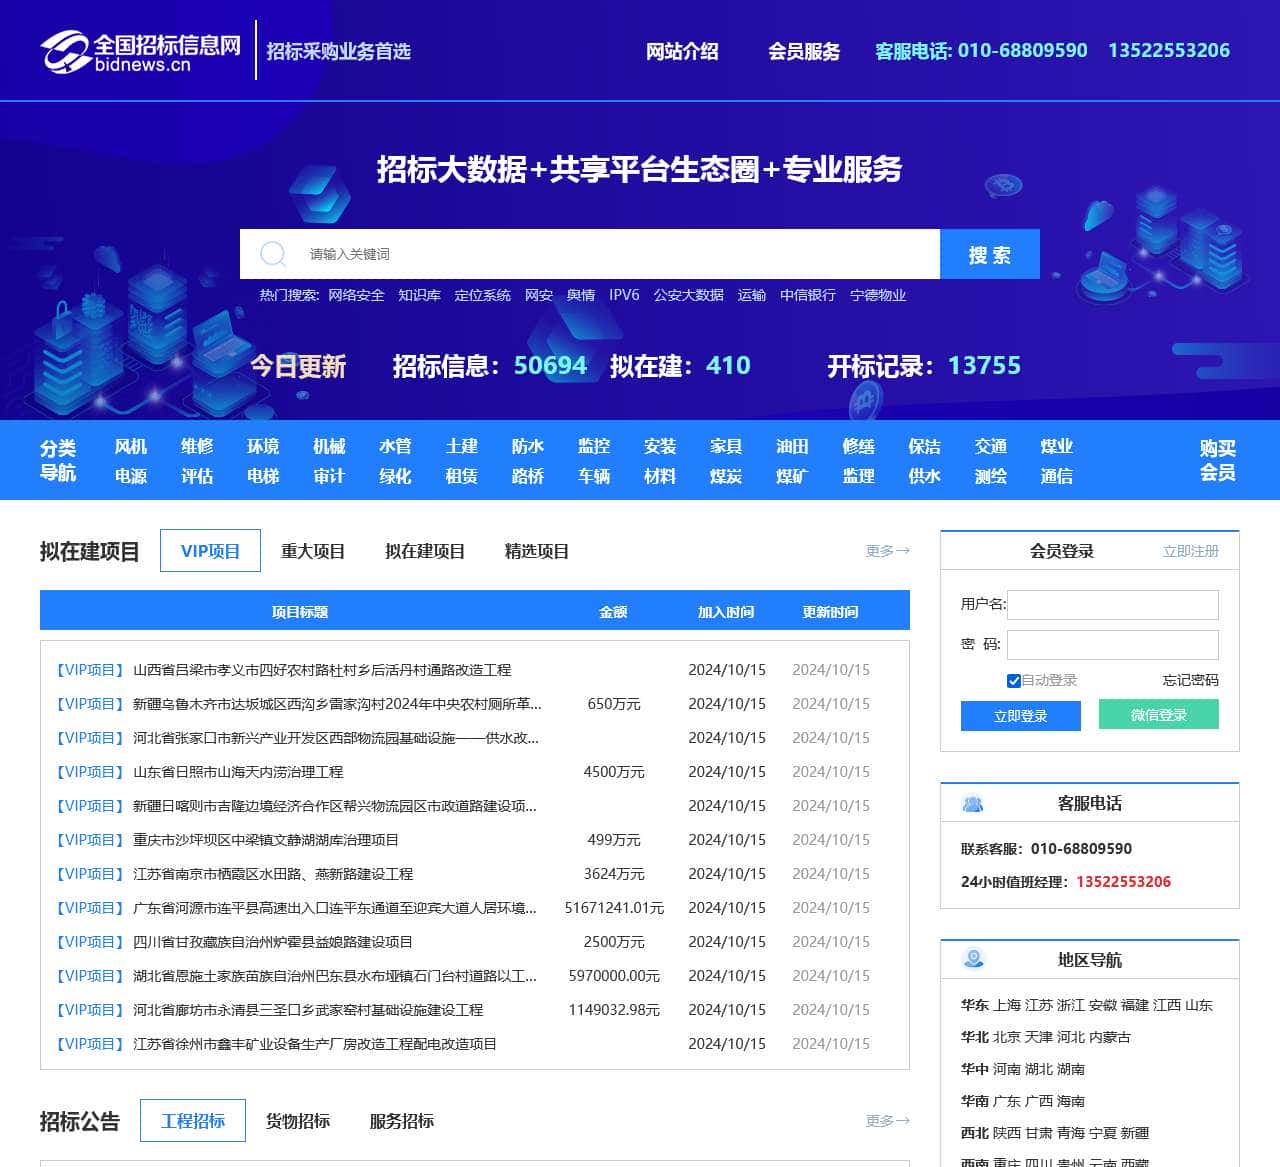Image resolution: width=1280 pixels, height=1167 pixels.
Task: Click the password input field
Action: coord(1112,644)
